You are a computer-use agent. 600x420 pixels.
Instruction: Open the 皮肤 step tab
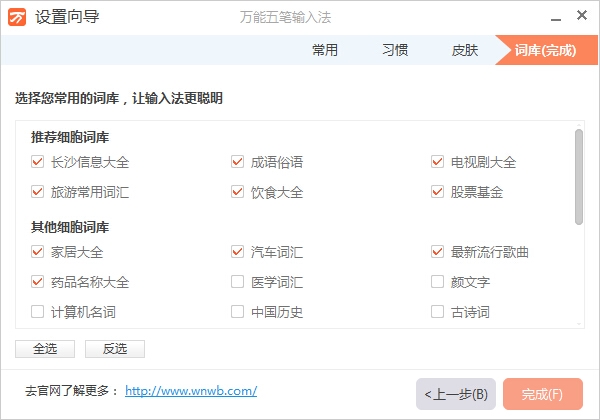tap(465, 50)
